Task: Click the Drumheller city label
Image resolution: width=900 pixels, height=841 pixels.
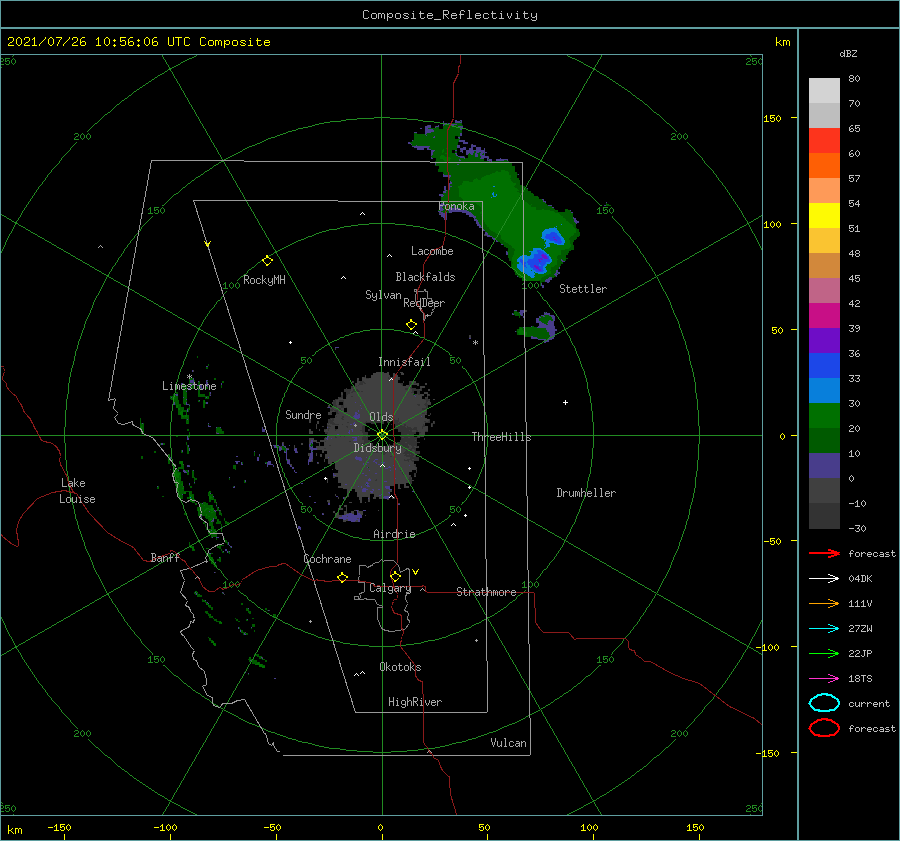Action: (585, 493)
